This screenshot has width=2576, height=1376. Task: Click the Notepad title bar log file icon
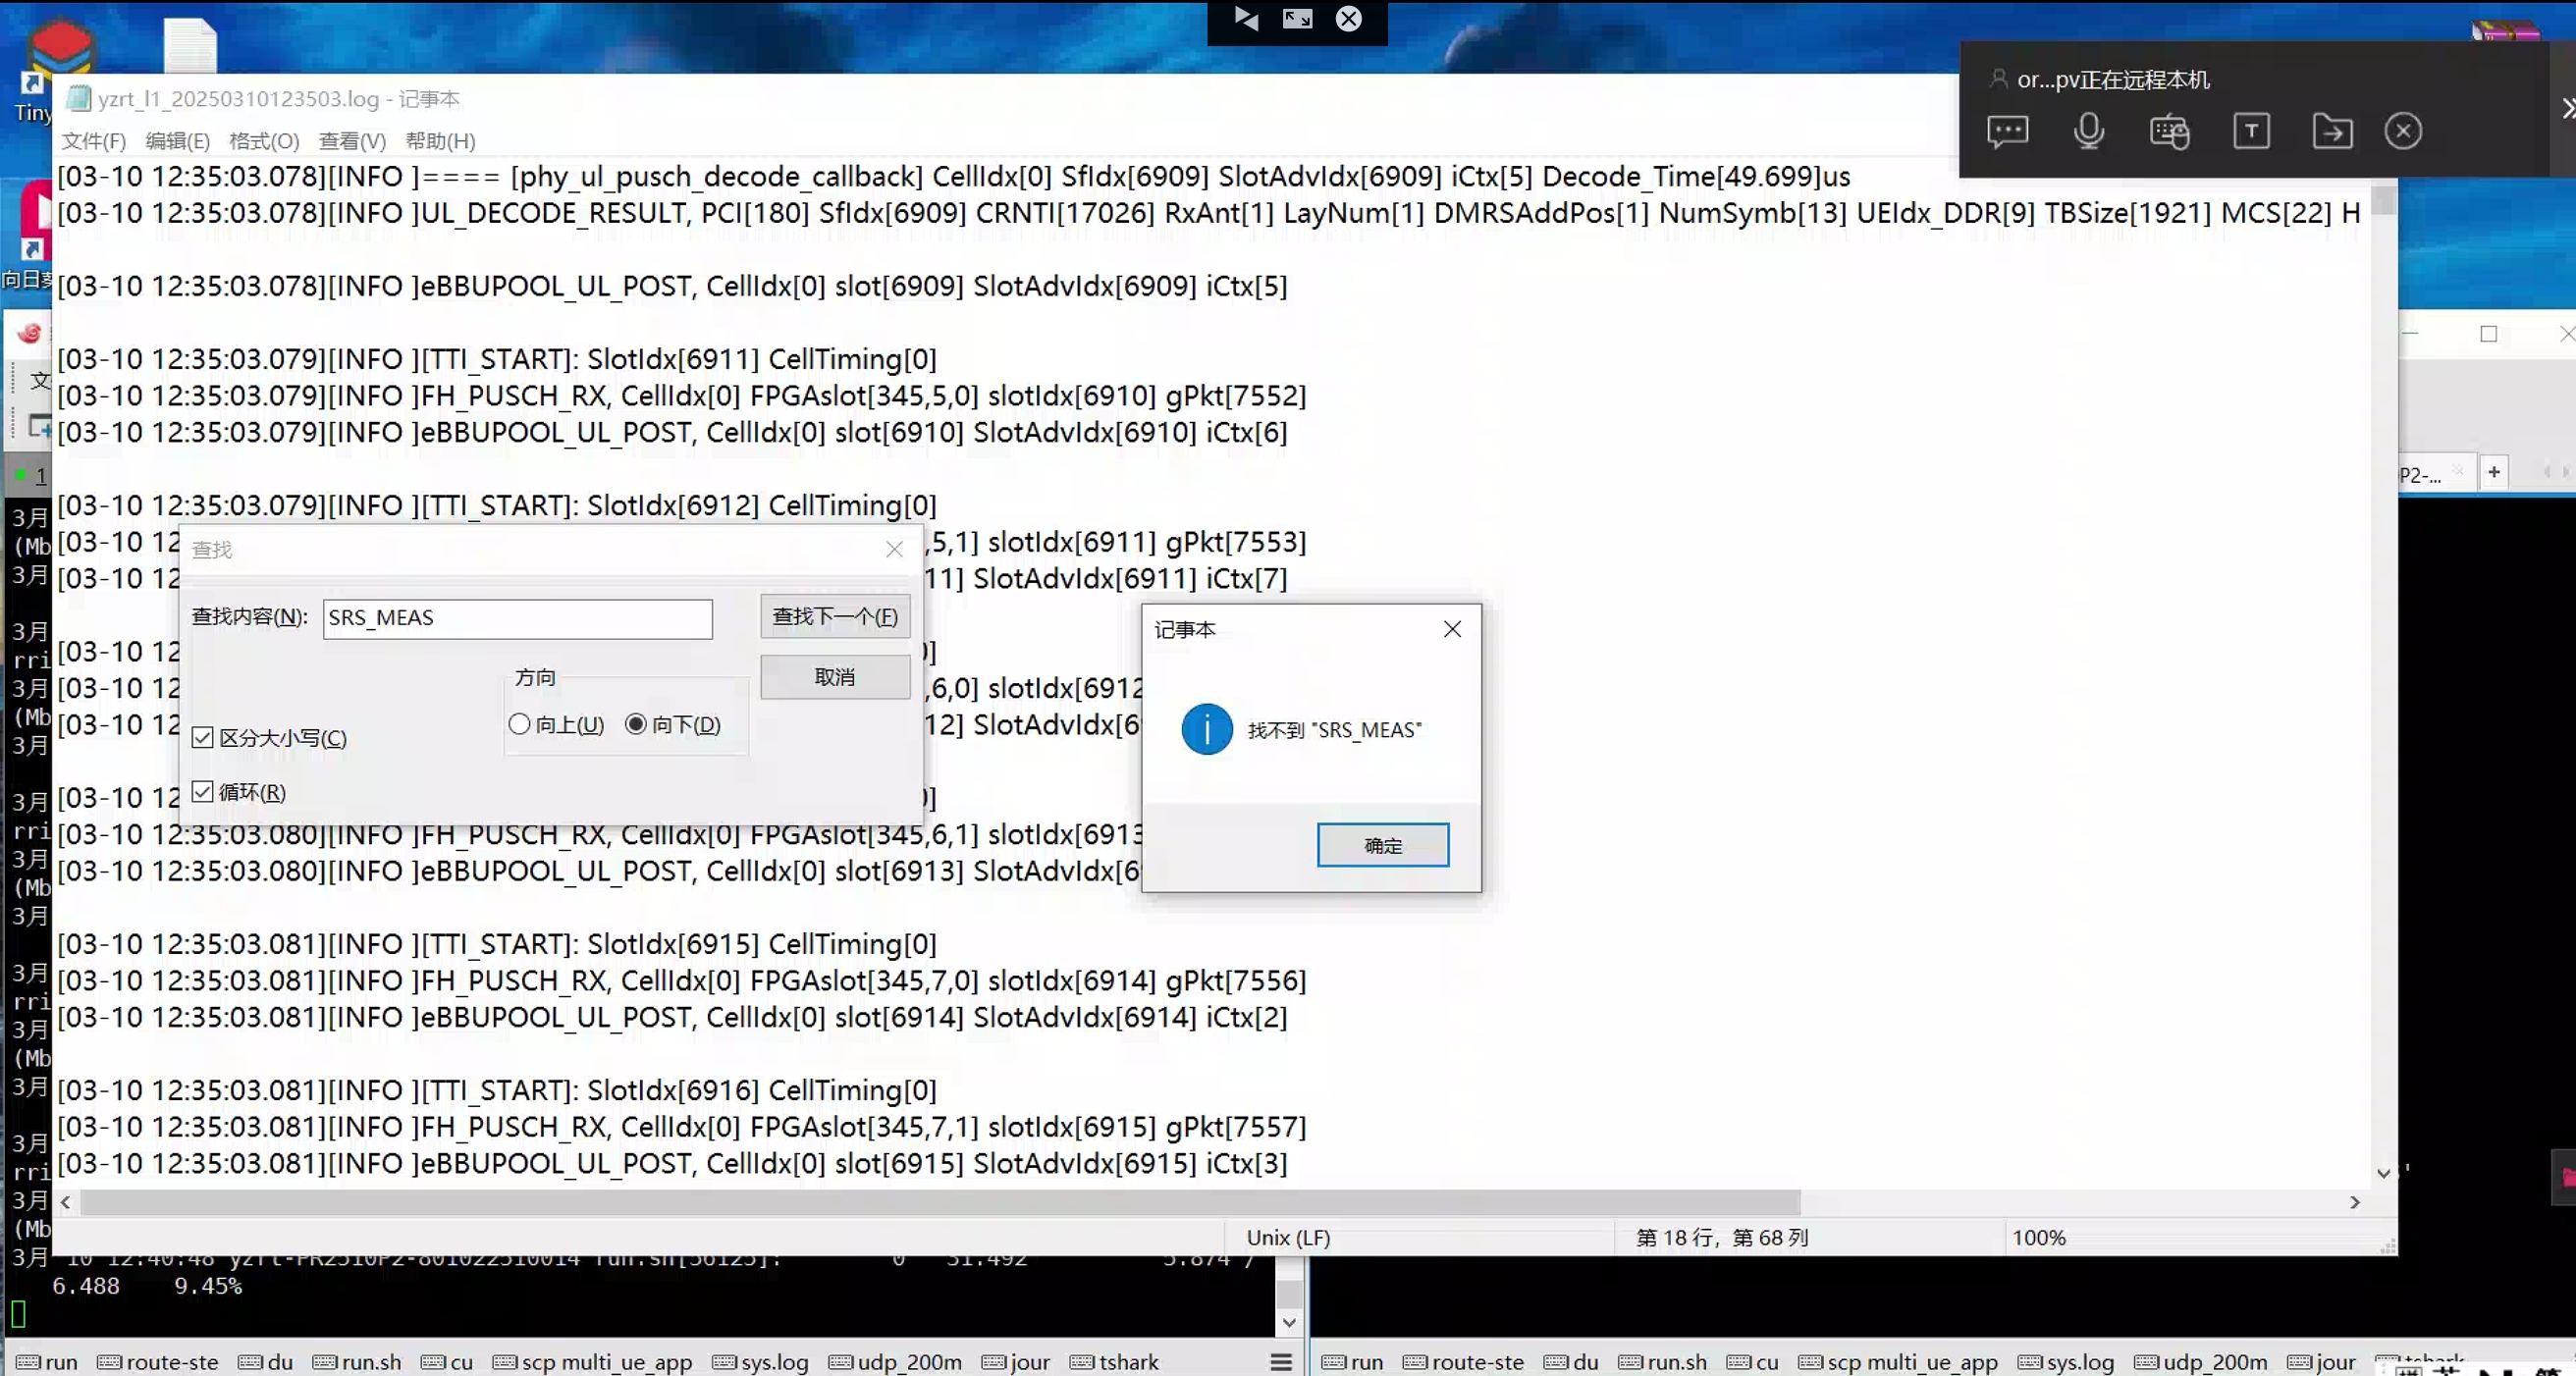77,98
